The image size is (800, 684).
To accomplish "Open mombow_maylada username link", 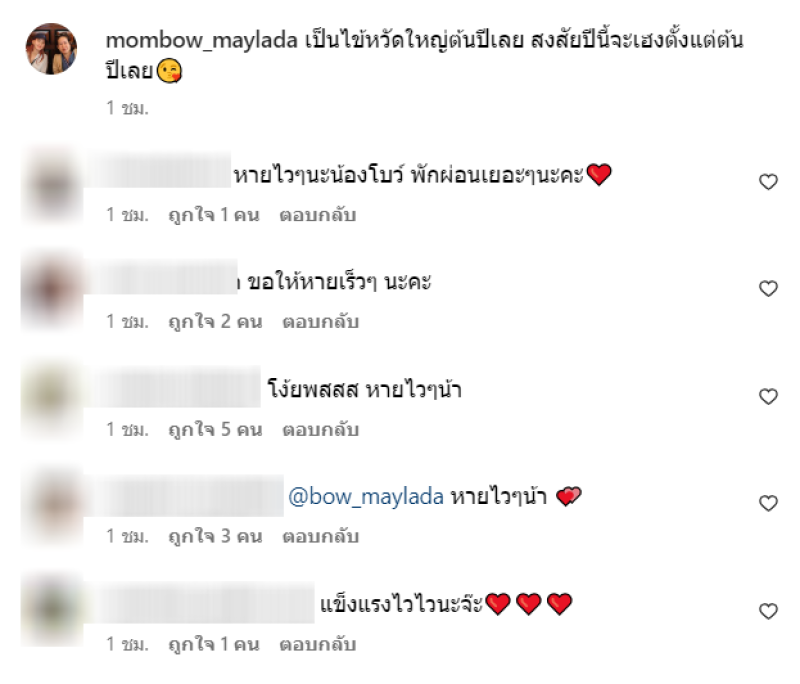I will (x=202, y=40).
